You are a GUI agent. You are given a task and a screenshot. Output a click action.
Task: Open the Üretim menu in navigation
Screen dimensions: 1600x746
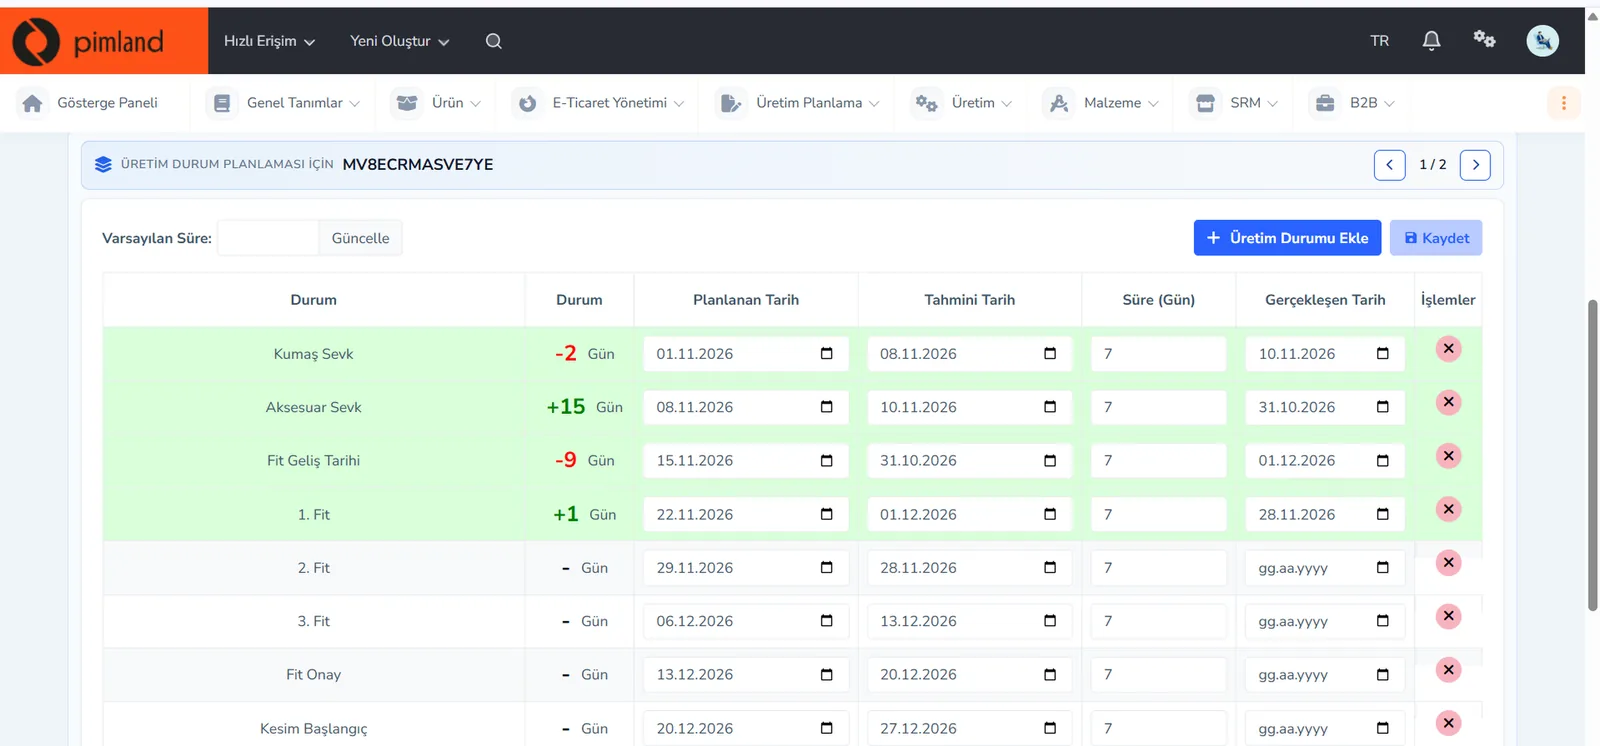pos(961,103)
